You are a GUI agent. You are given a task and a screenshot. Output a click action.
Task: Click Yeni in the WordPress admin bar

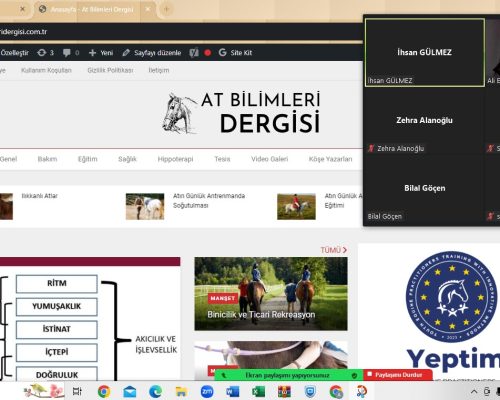[107, 53]
